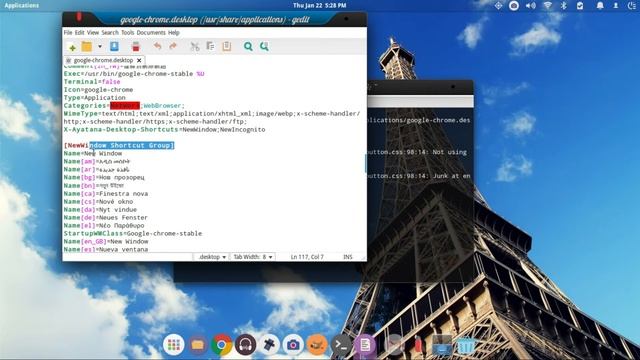Copy the selected text
The height and width of the screenshot is (360, 640).
(x=211, y=47)
